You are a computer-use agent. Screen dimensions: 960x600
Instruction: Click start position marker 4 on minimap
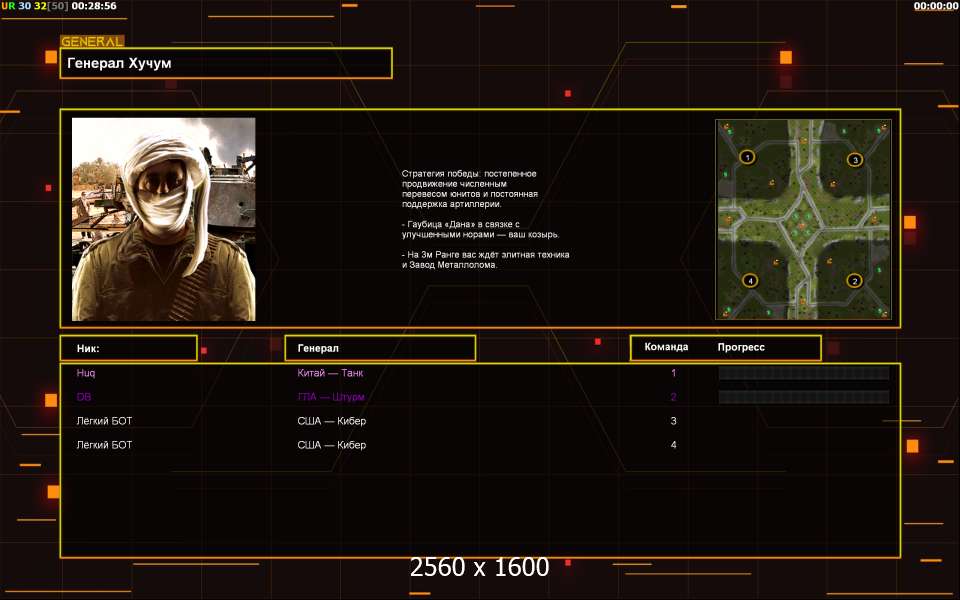750,280
